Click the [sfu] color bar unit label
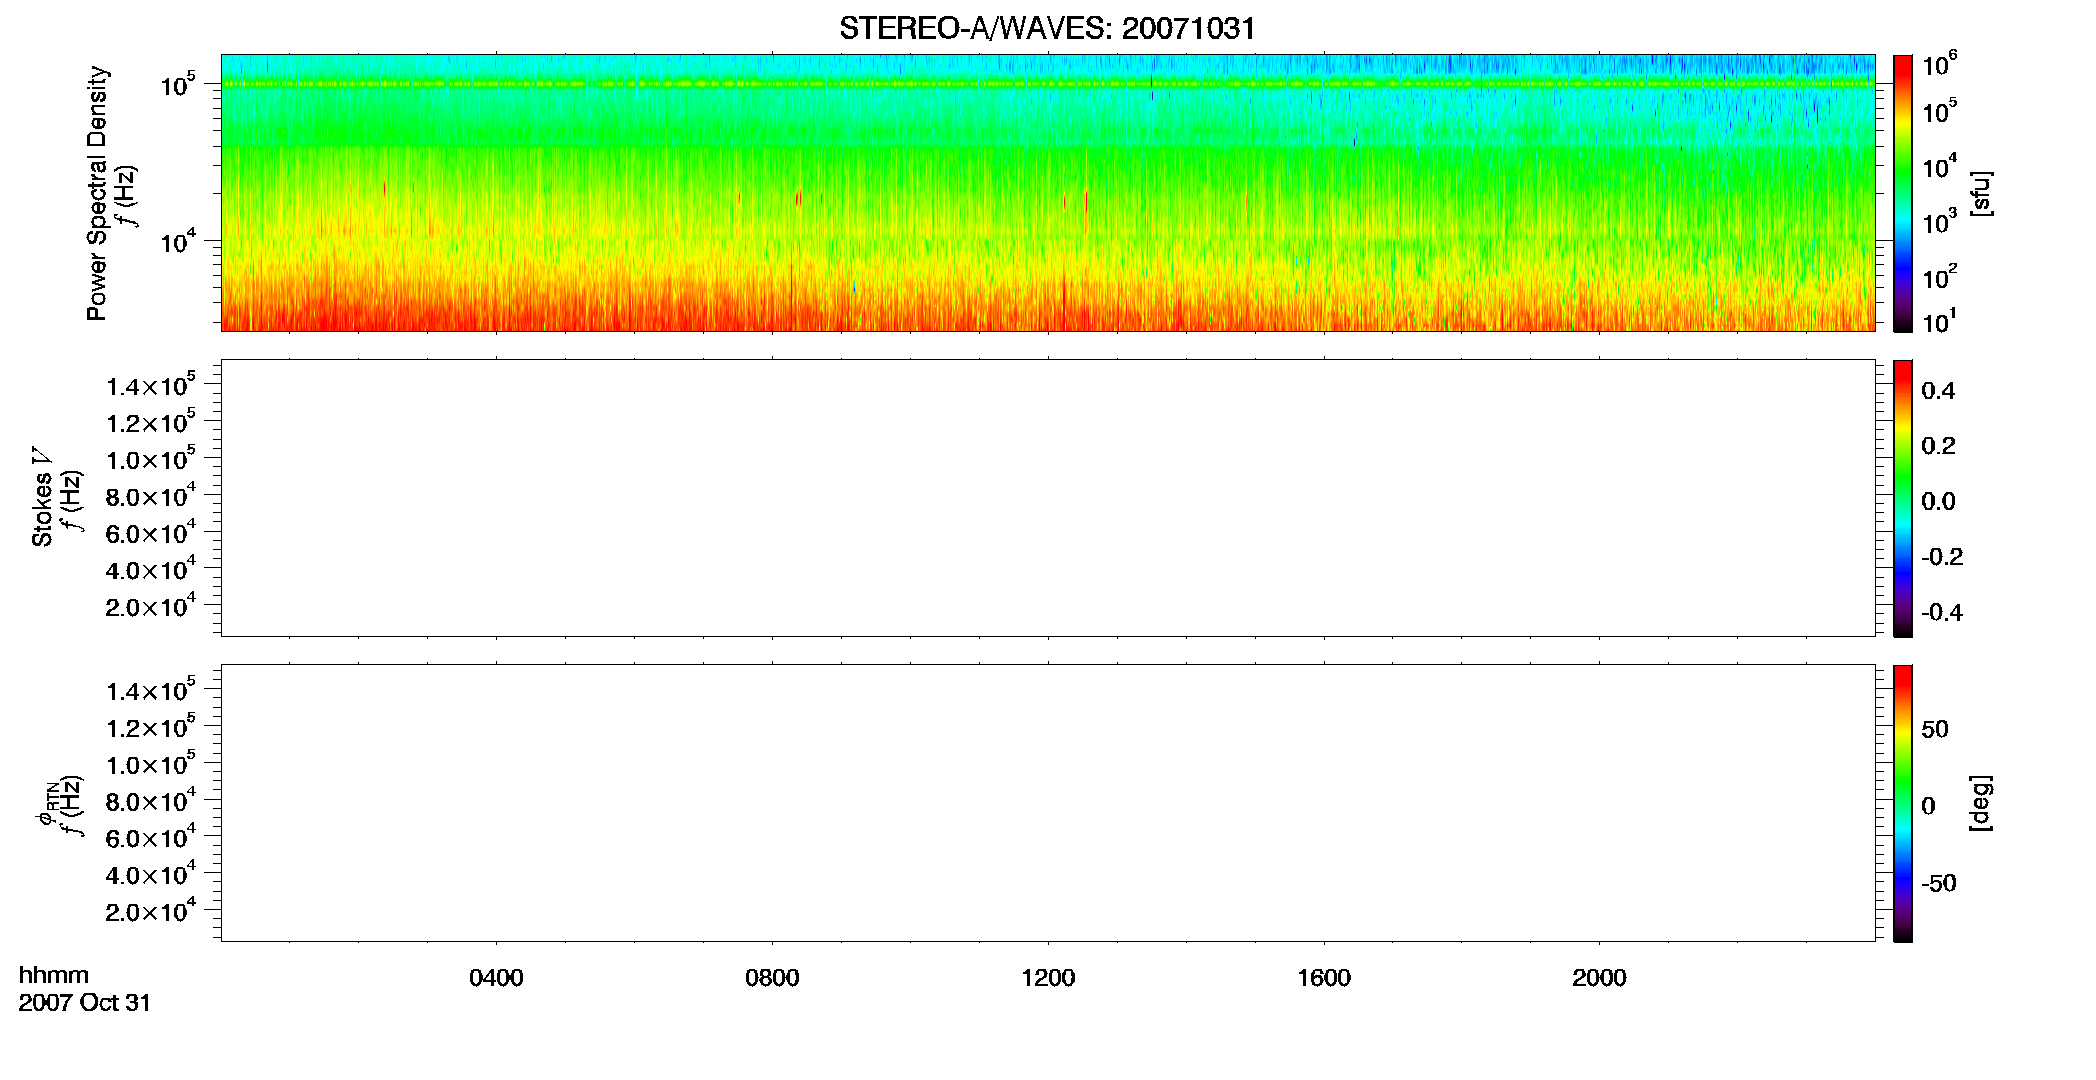Viewport: 2096px width, 1080px height. pos(1981,193)
